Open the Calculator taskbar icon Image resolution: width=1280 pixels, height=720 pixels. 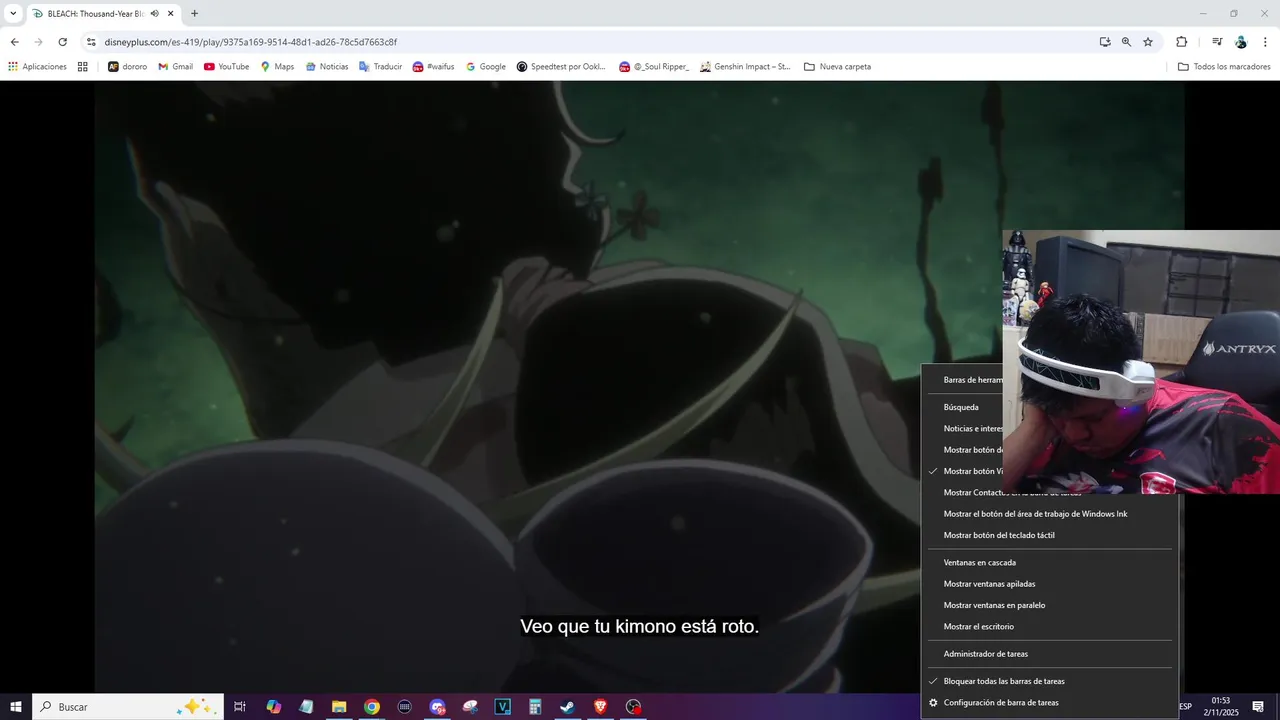coord(535,707)
